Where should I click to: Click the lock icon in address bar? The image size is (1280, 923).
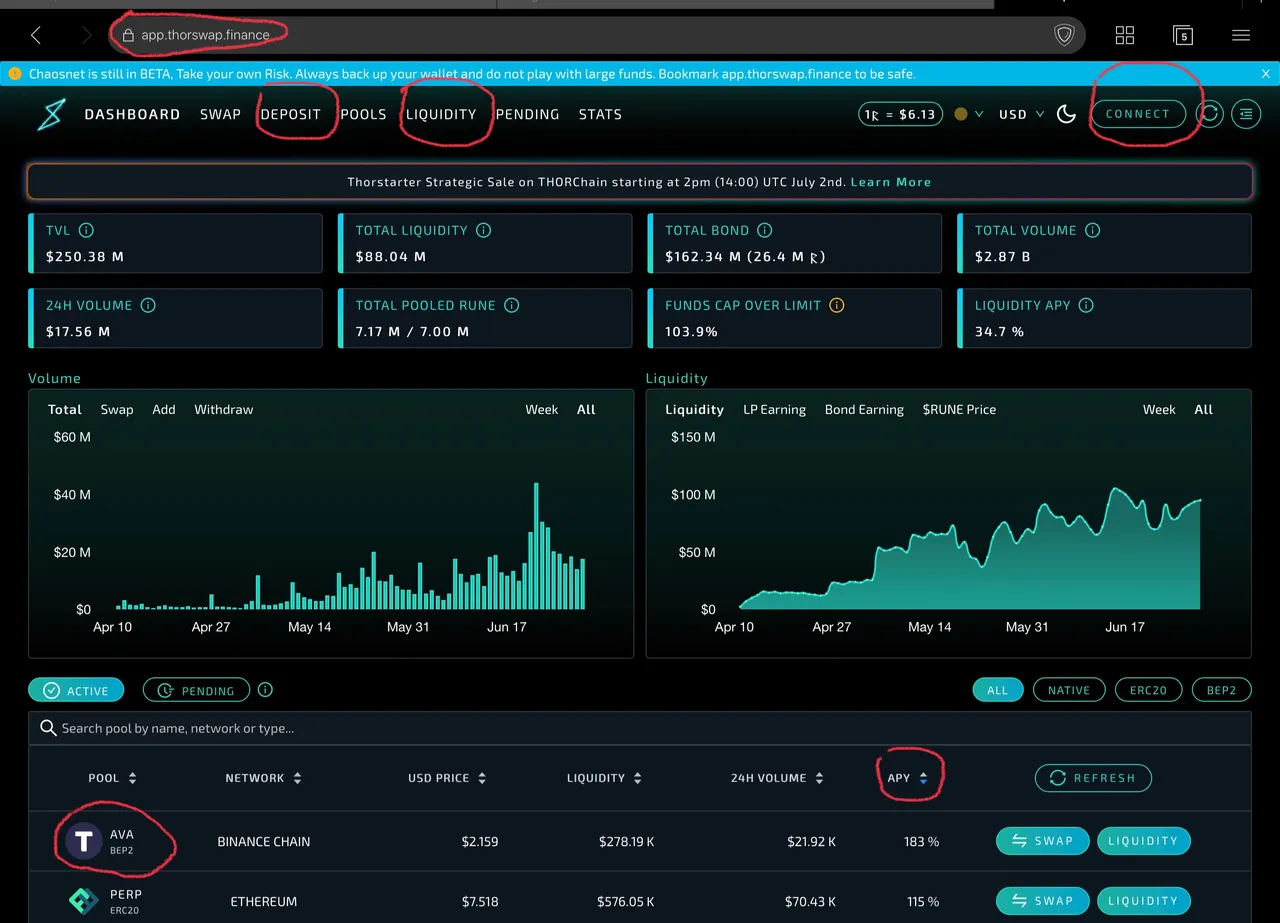click(x=127, y=35)
